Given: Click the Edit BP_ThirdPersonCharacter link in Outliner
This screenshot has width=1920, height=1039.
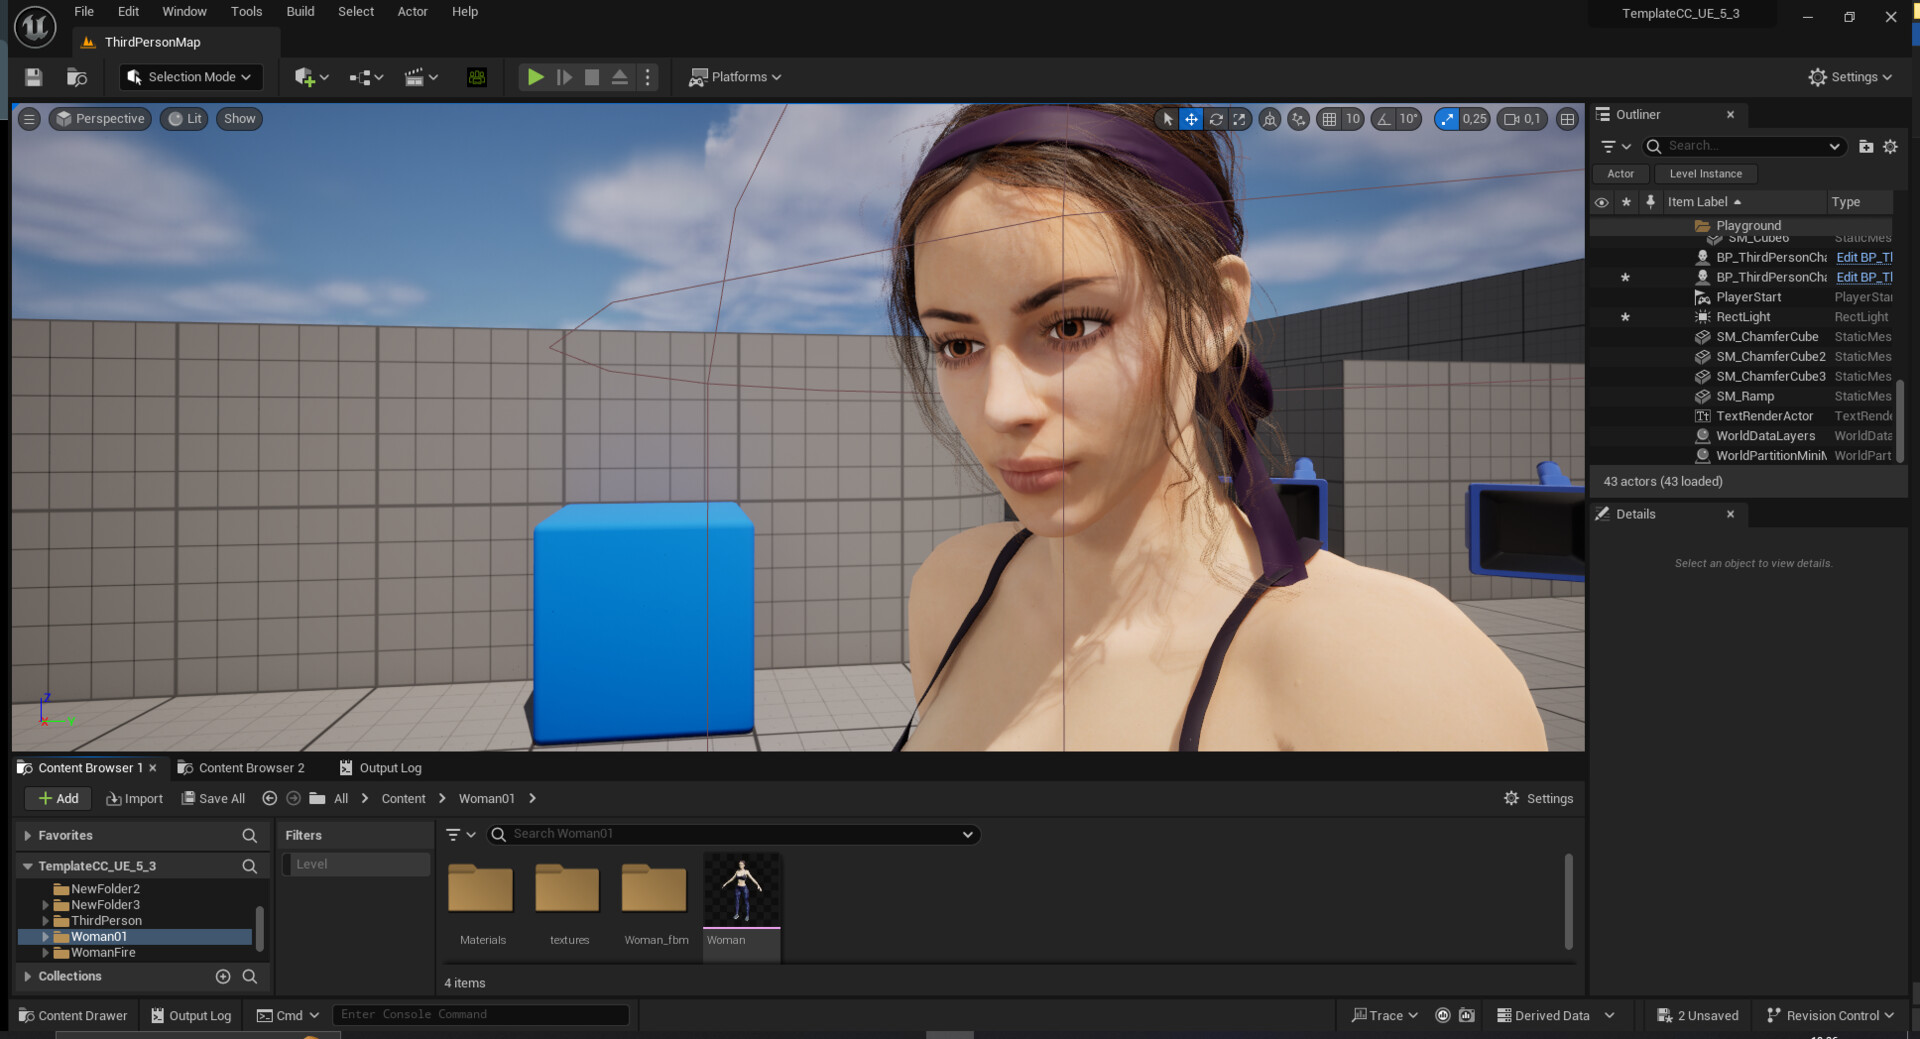Looking at the screenshot, I should [1863, 257].
